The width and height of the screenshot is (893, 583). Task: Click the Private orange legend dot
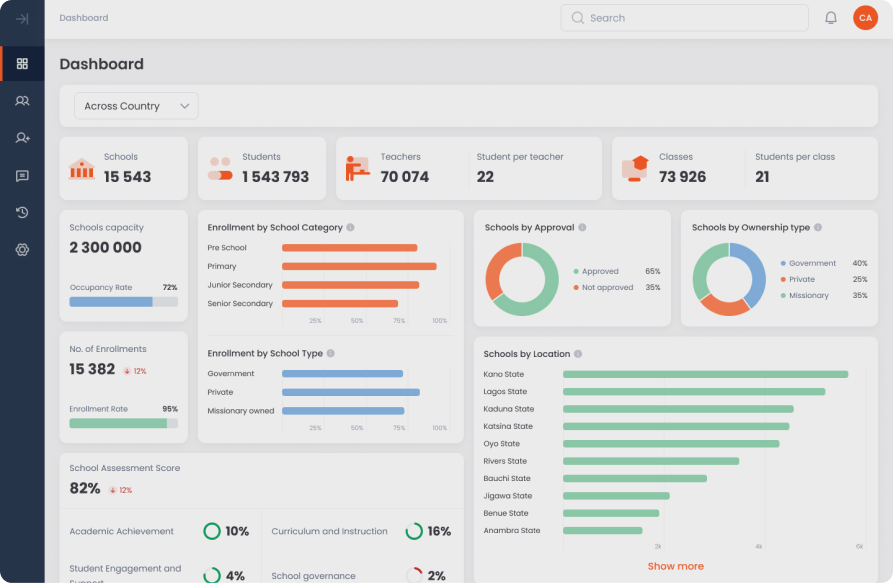pyautogui.click(x=783, y=279)
